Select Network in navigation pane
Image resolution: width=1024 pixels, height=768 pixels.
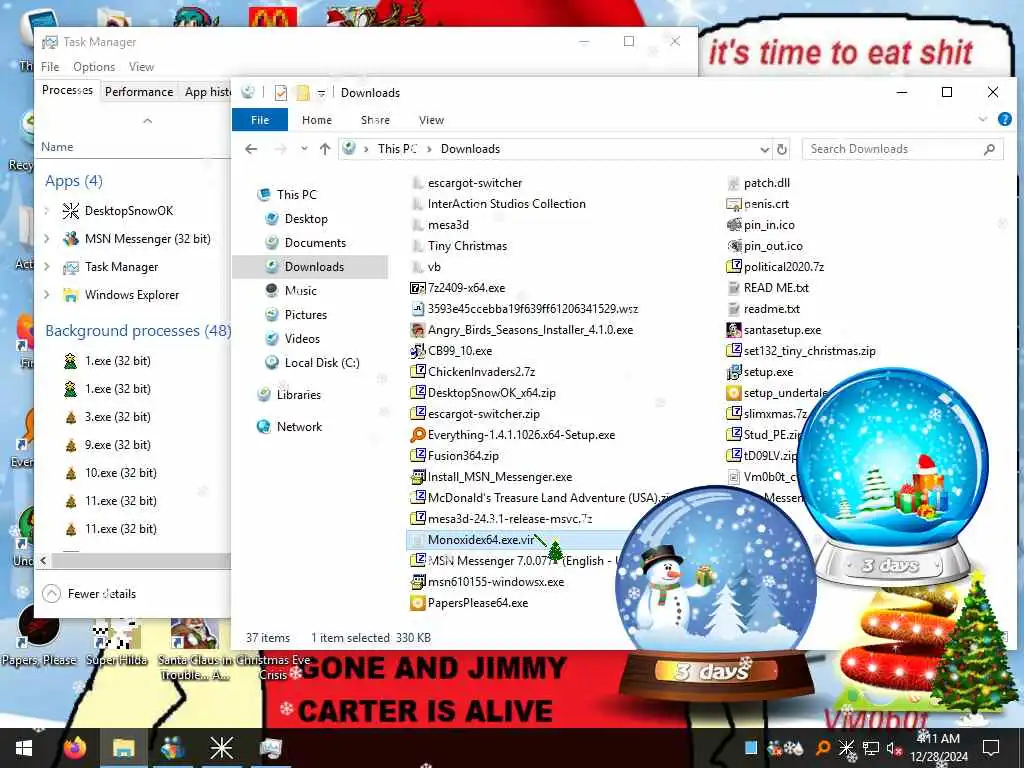(299, 427)
